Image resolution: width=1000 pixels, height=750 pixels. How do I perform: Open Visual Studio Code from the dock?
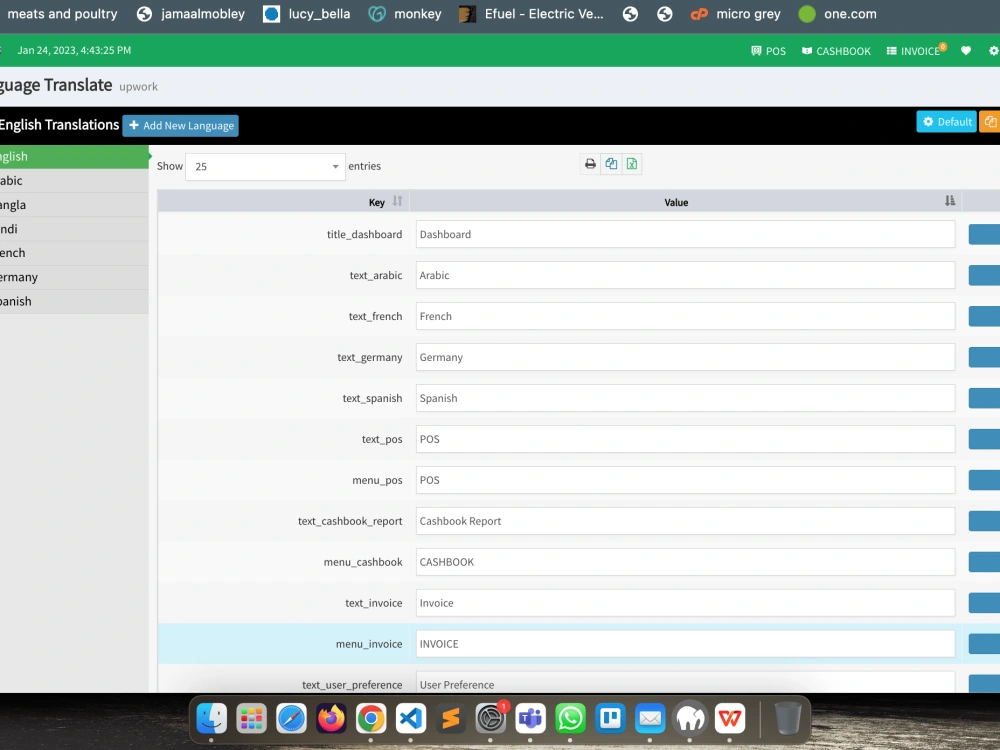point(411,719)
